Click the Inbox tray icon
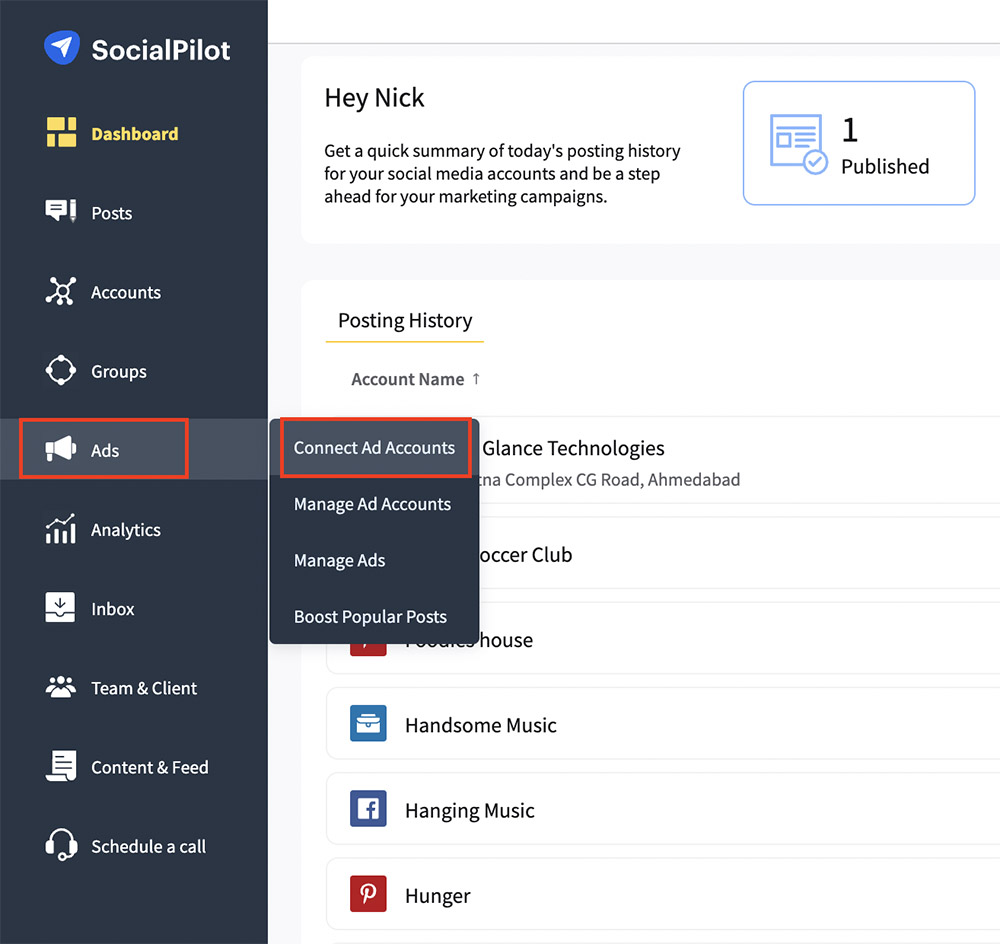 (x=60, y=607)
